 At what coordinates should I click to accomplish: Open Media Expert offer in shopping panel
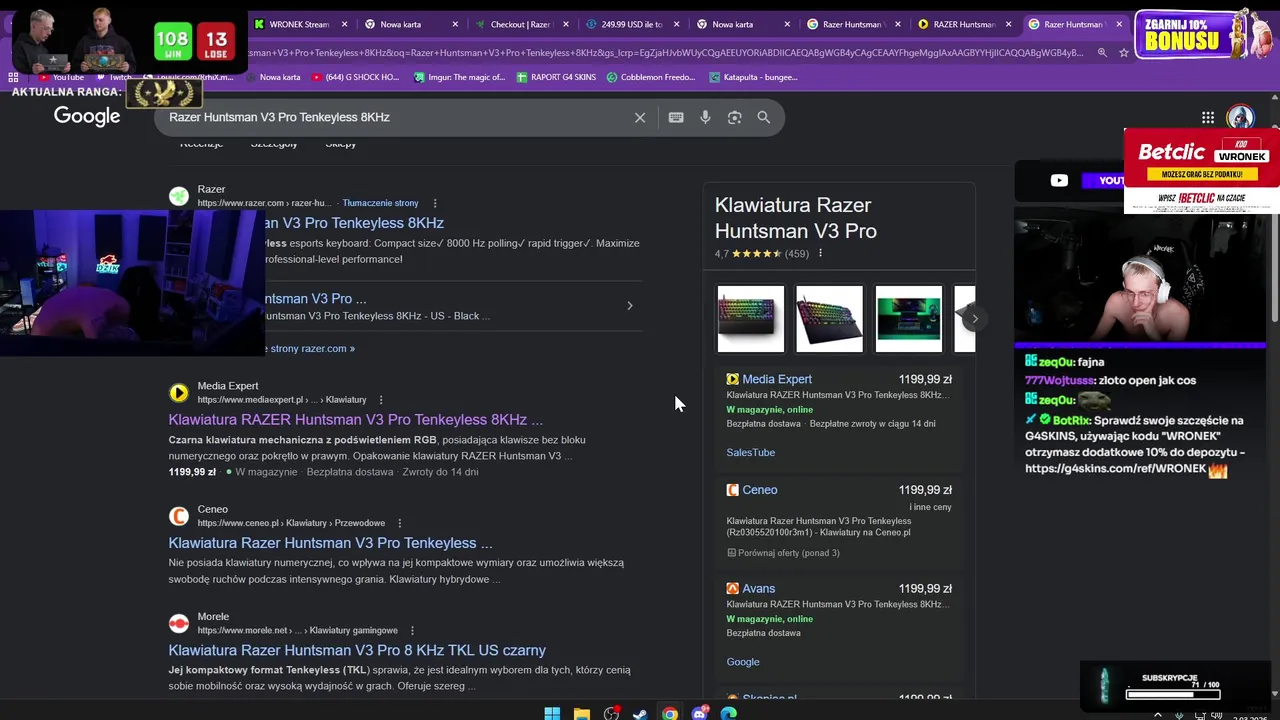pyautogui.click(x=777, y=379)
